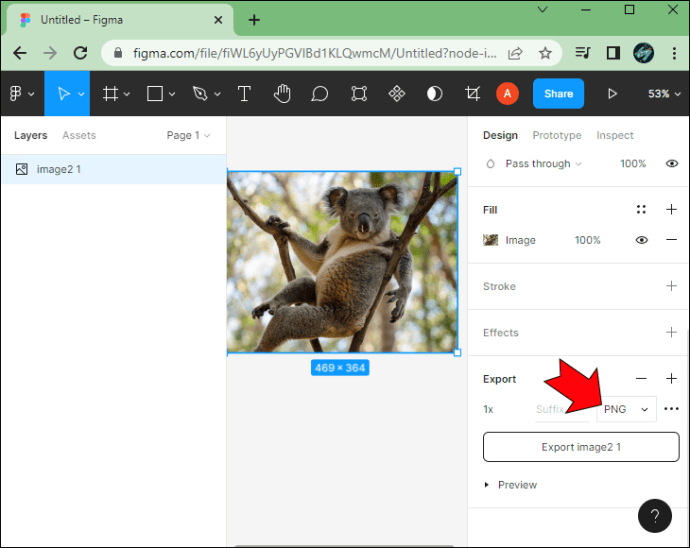Viewport: 690px width, 548px height.
Task: Click the koala image on canvas
Action: point(342,262)
